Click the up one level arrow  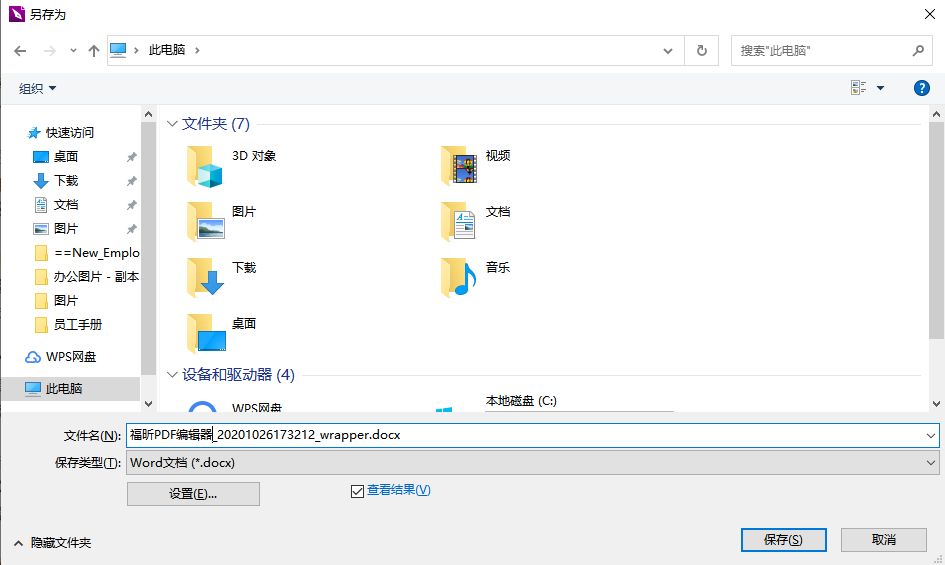(x=94, y=50)
